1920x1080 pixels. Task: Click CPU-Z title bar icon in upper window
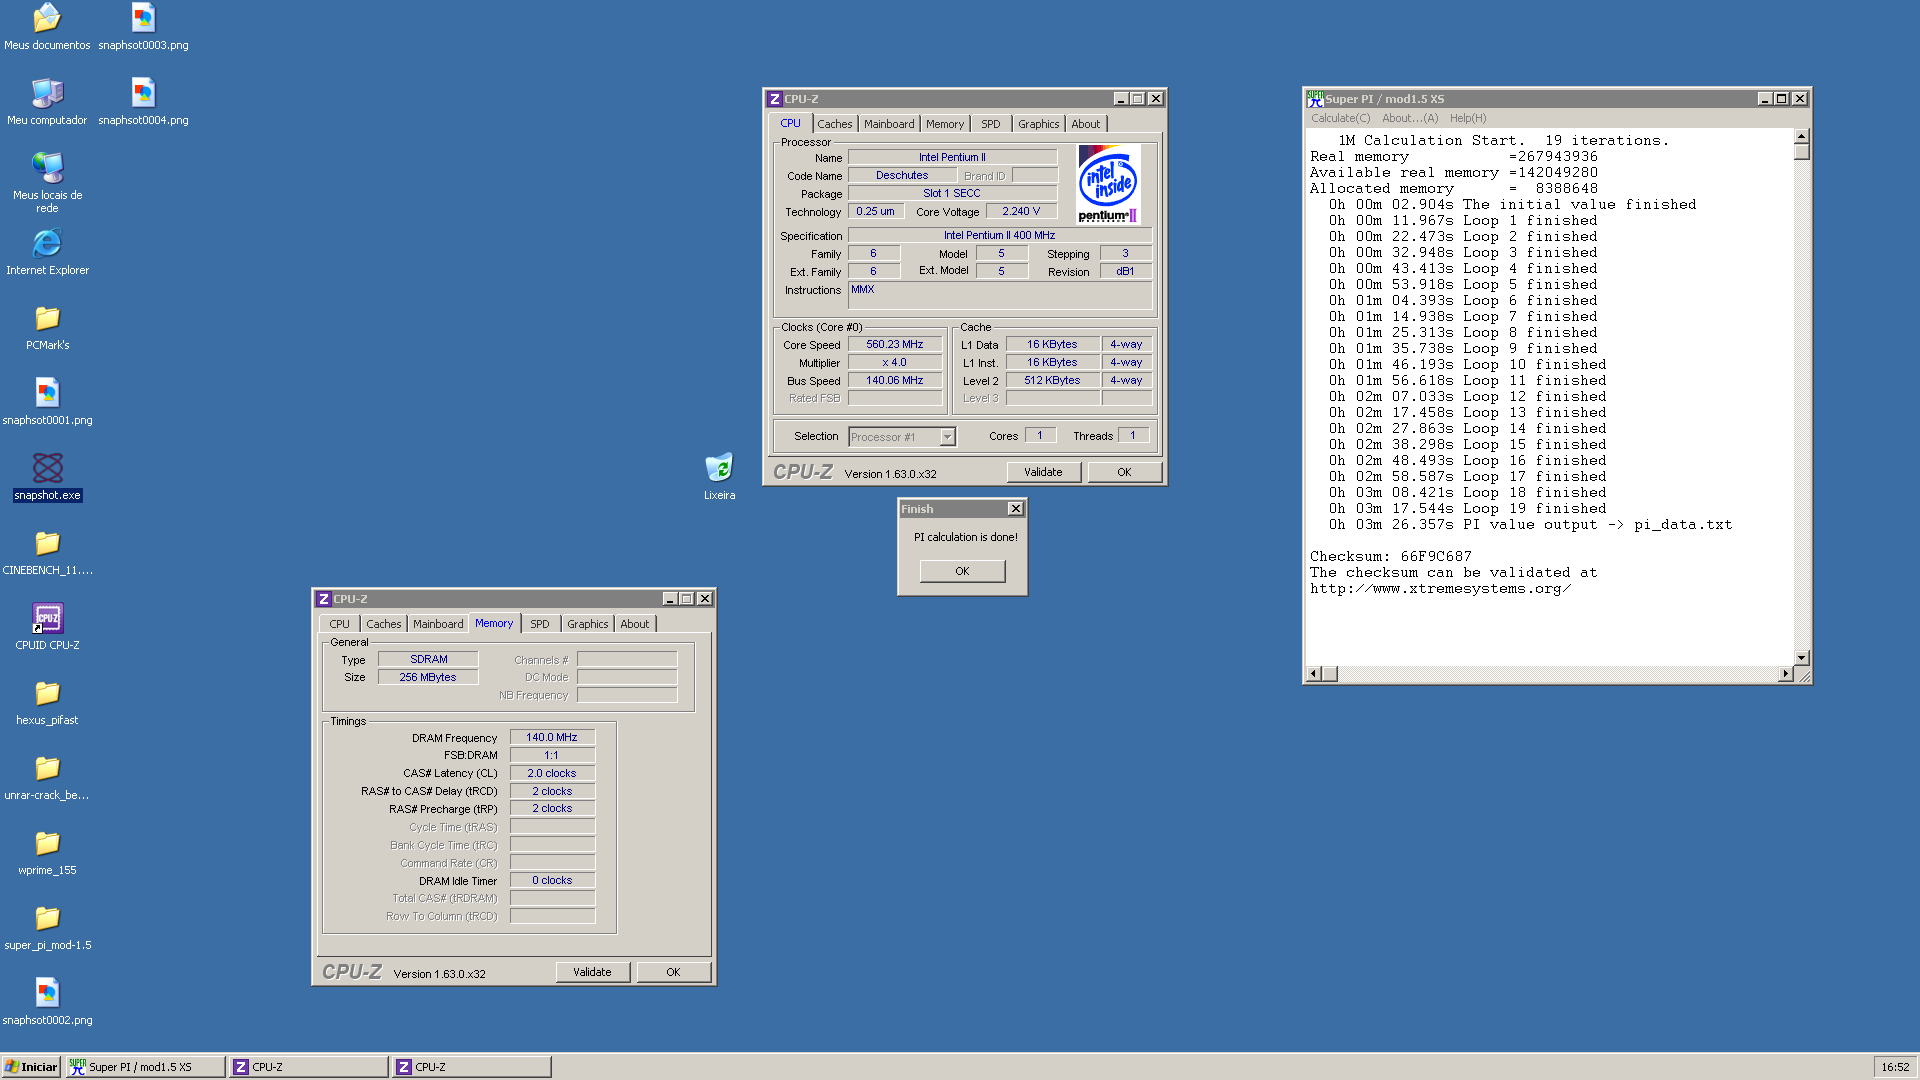pyautogui.click(x=775, y=99)
